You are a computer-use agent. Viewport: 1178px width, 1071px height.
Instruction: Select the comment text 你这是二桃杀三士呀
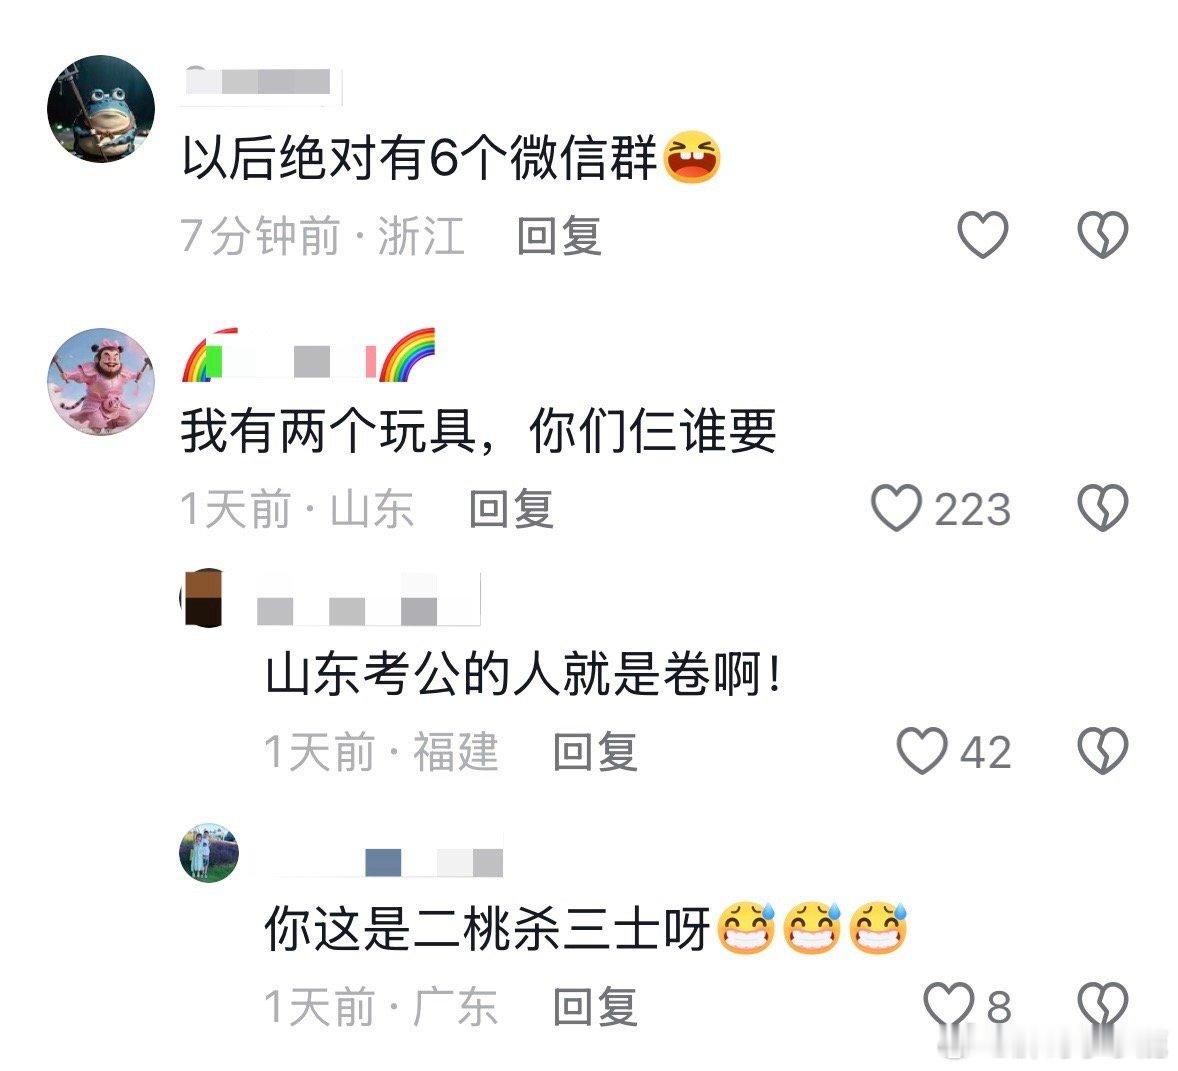[x=487, y=928]
